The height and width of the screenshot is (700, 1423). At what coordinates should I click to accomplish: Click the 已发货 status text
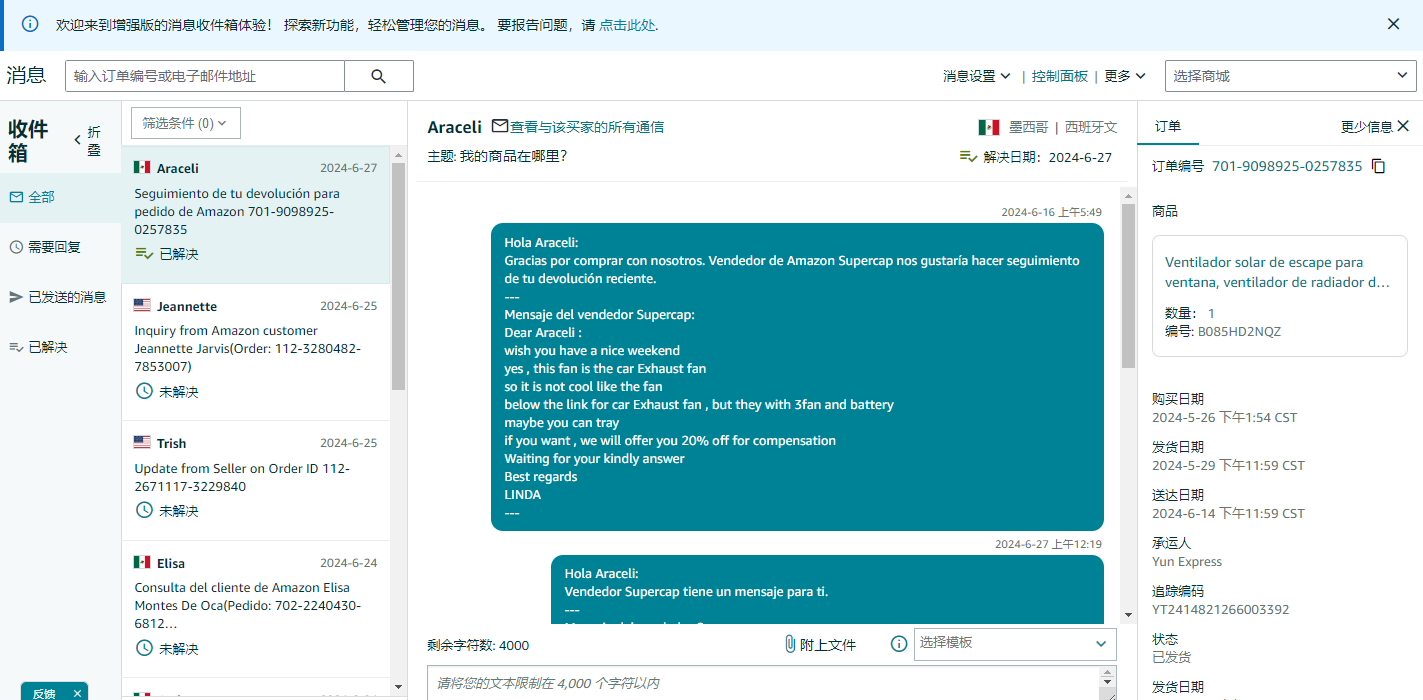tap(1171, 657)
